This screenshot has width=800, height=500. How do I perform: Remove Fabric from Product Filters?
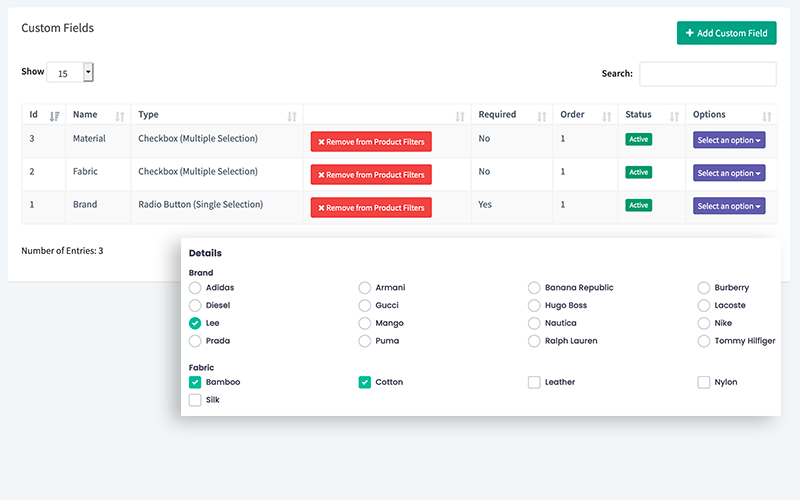371,174
